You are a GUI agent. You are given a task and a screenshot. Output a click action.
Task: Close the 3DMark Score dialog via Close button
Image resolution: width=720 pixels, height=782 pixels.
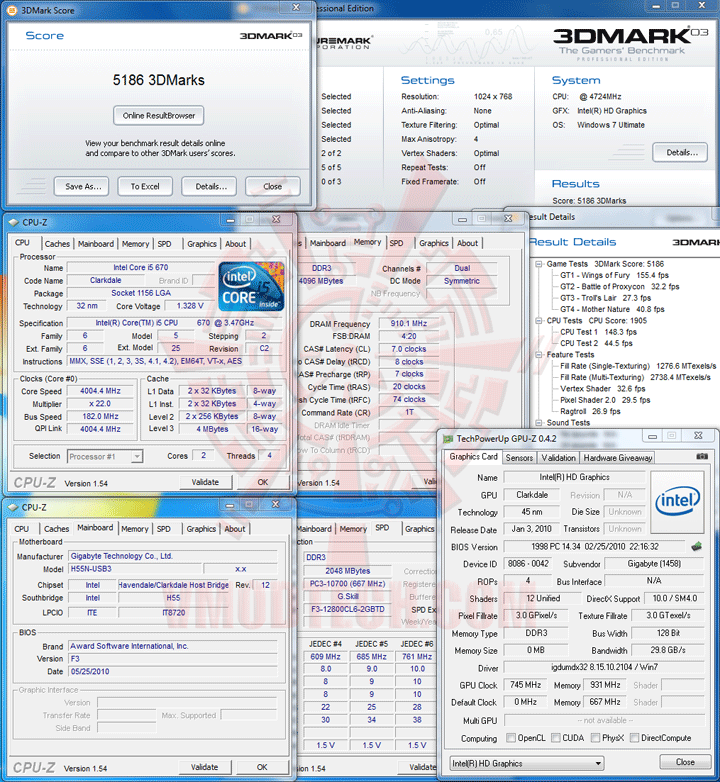(273, 187)
